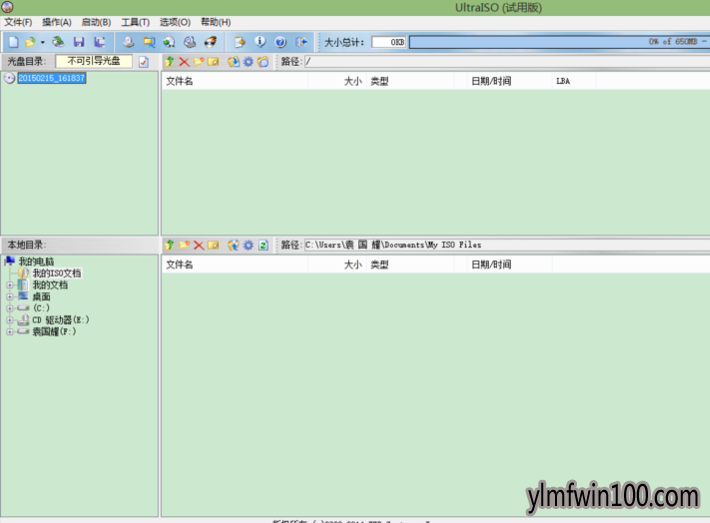Viewport: 710px width, 523px height.
Task: Click the local pane Add to image icon
Action: pyautogui.click(x=233, y=245)
